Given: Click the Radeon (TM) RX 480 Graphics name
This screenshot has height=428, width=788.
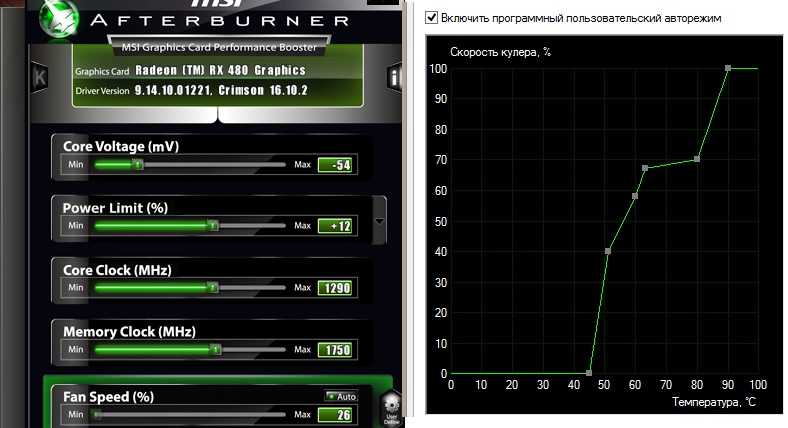Looking at the screenshot, I should pyautogui.click(x=220, y=70).
